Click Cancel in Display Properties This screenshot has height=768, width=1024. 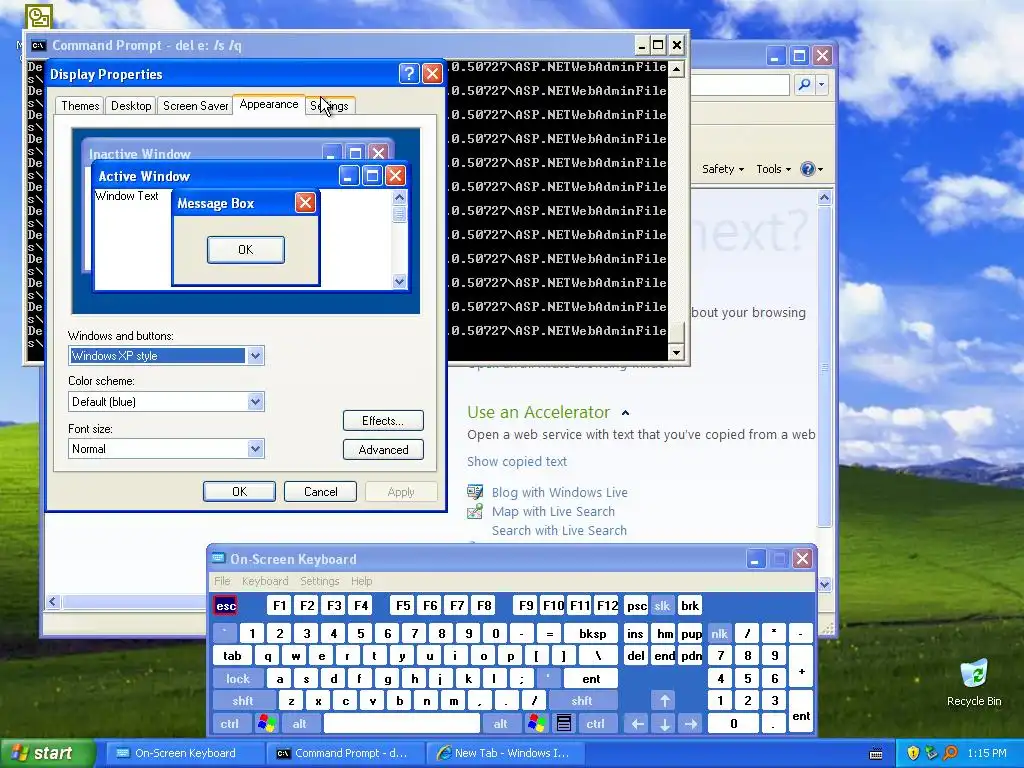321,492
